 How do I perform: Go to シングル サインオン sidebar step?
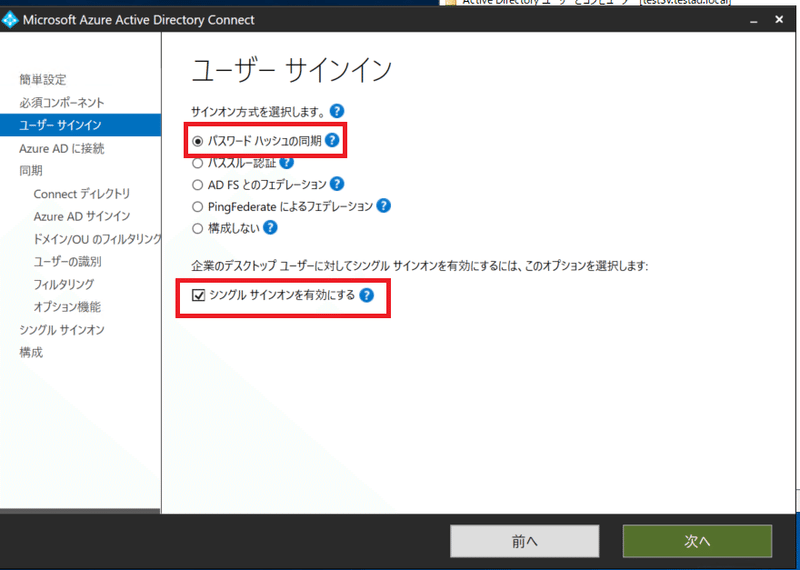(62, 330)
